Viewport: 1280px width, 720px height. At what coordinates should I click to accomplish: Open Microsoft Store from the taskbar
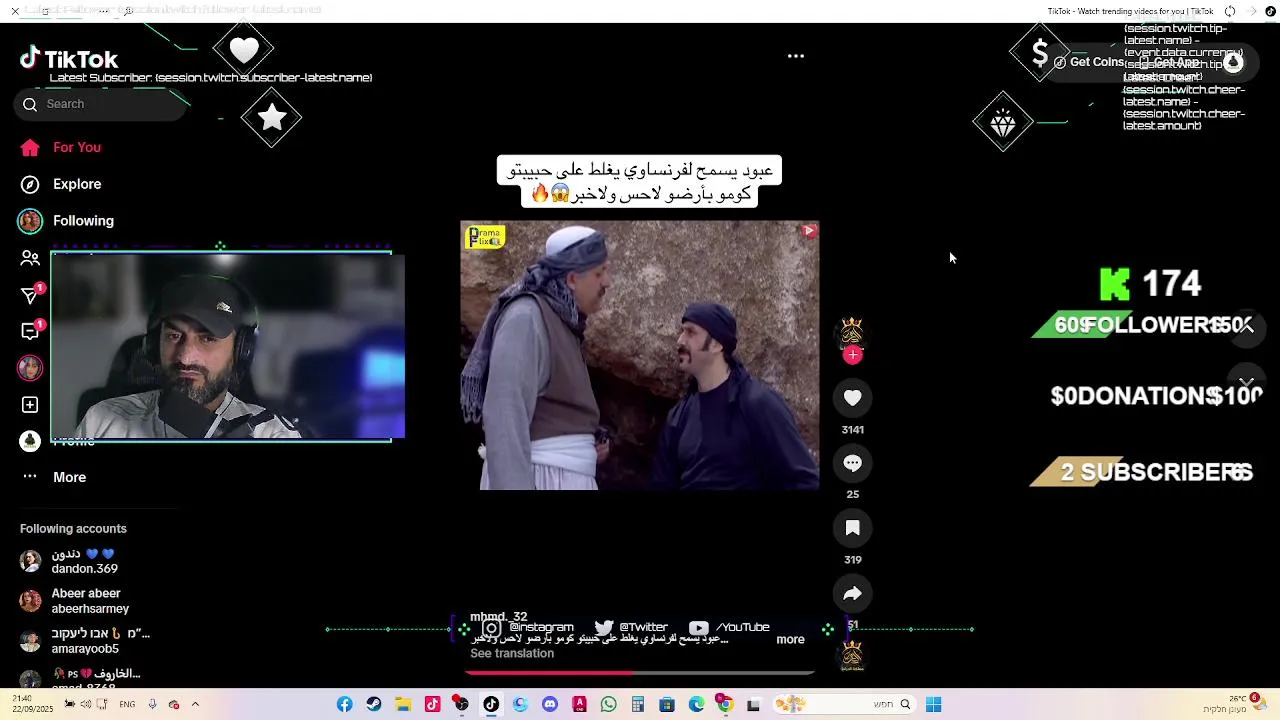[x=667, y=705]
